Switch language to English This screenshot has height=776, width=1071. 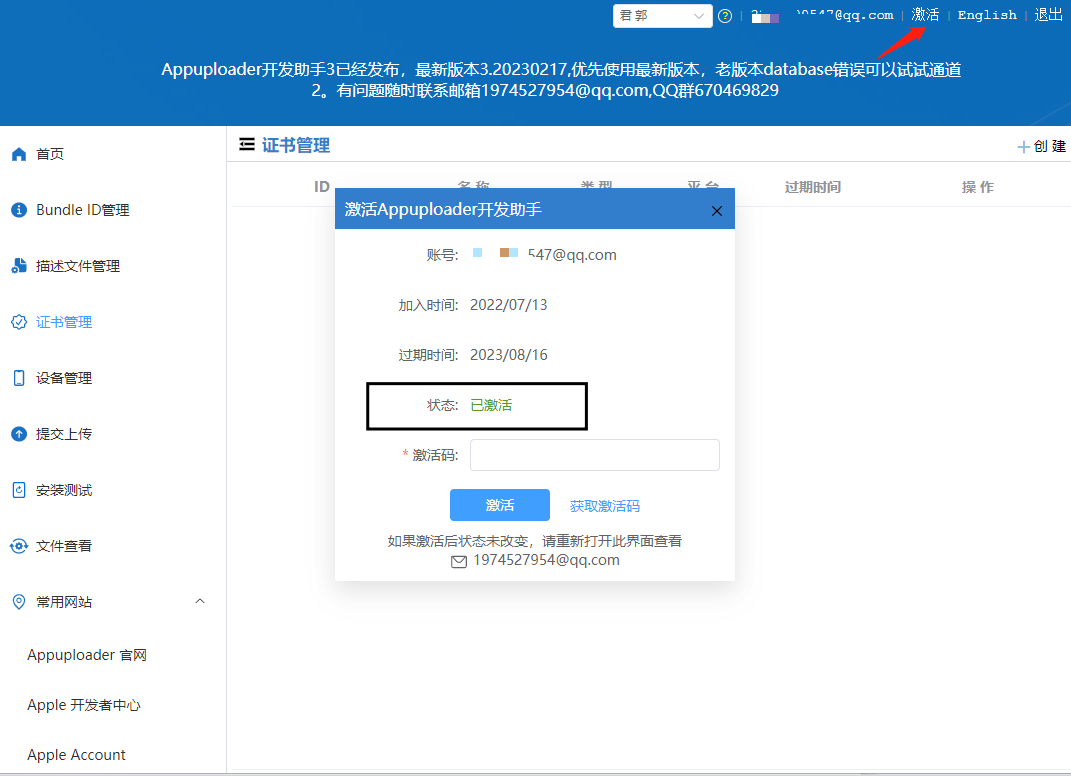[x=987, y=15]
